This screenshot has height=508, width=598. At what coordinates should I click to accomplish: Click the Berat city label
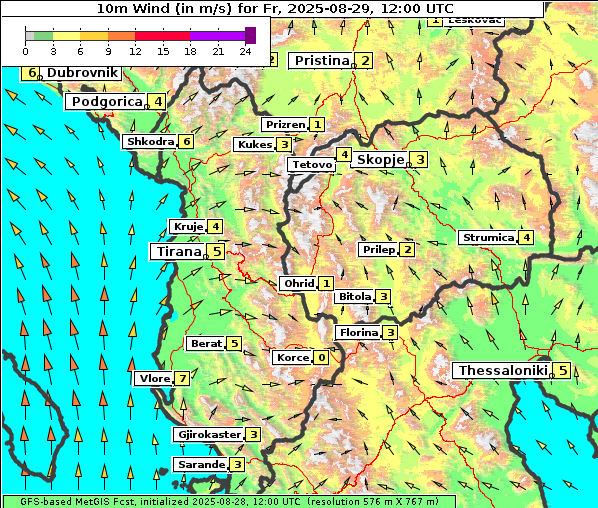point(206,344)
